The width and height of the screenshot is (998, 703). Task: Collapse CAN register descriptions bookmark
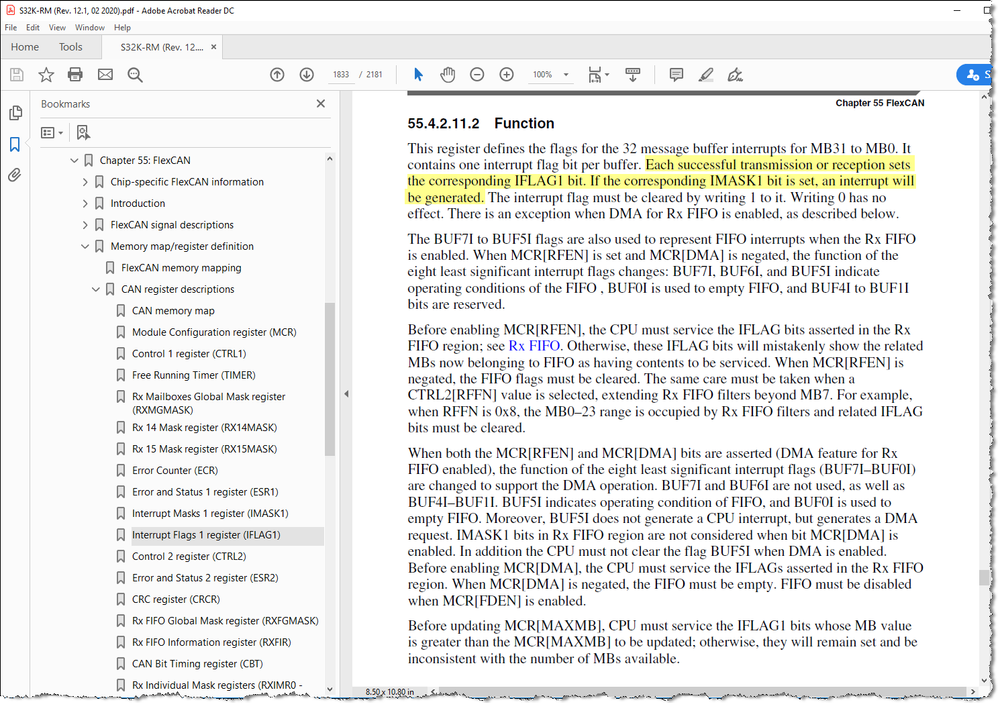(95, 289)
